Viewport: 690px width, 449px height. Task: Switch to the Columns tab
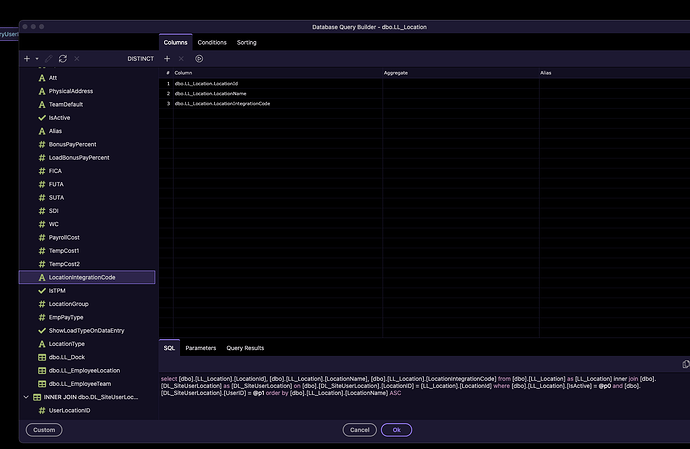pyautogui.click(x=176, y=42)
